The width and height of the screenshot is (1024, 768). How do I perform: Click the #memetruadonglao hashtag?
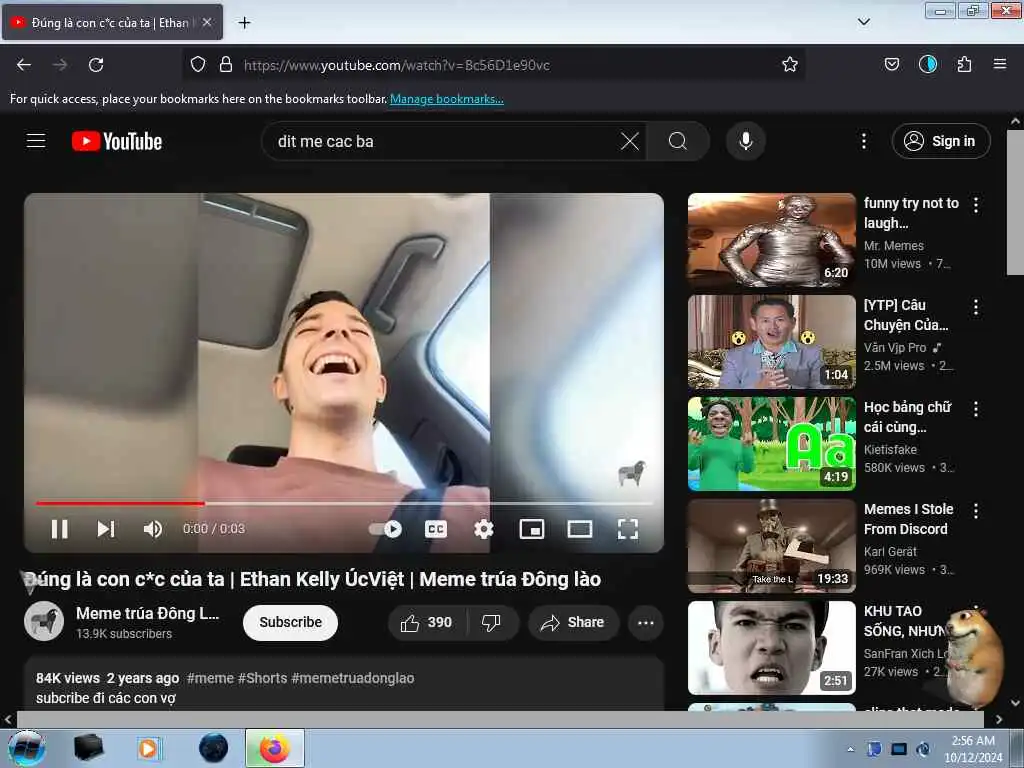353,678
